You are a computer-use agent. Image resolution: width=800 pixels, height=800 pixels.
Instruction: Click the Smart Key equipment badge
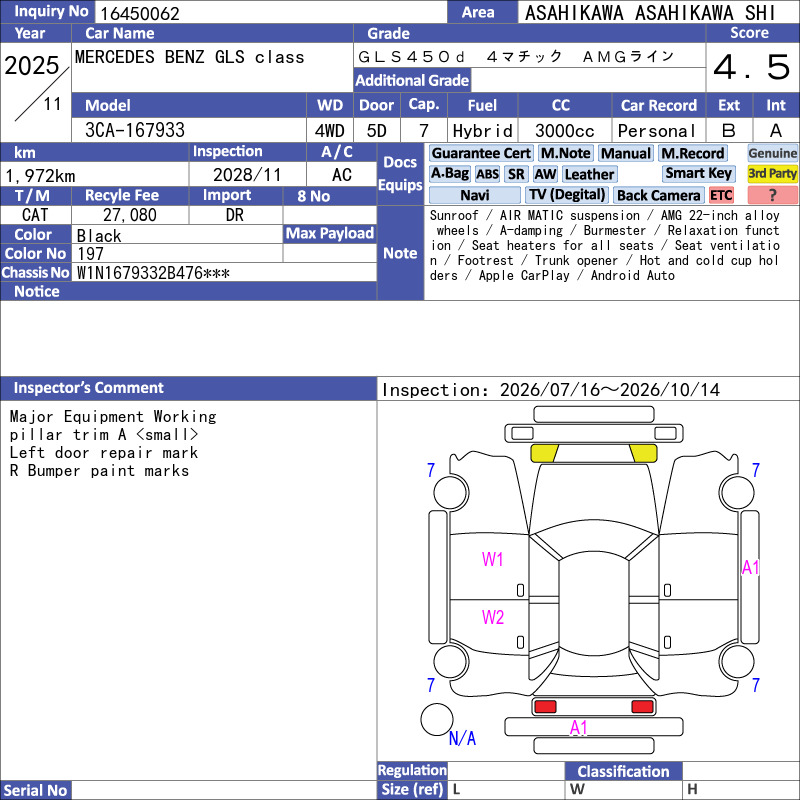coord(698,173)
